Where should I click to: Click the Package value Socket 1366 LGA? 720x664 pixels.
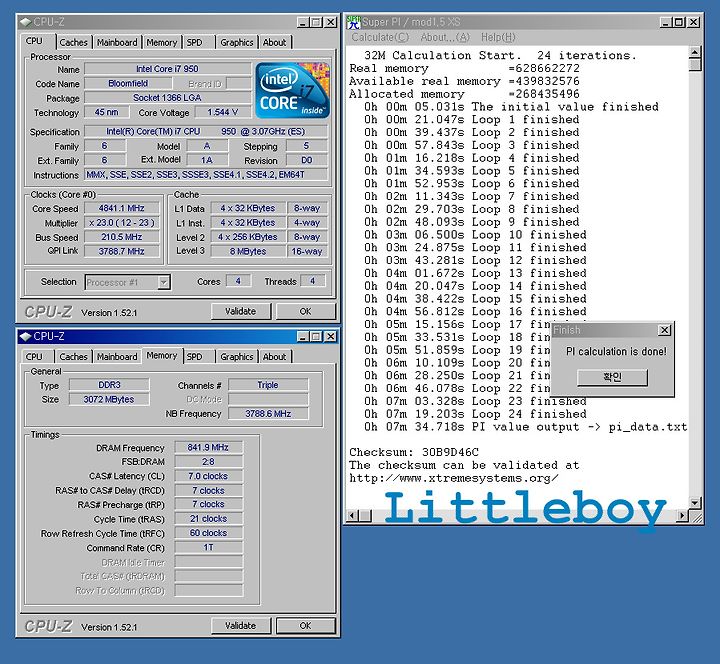pos(167,98)
